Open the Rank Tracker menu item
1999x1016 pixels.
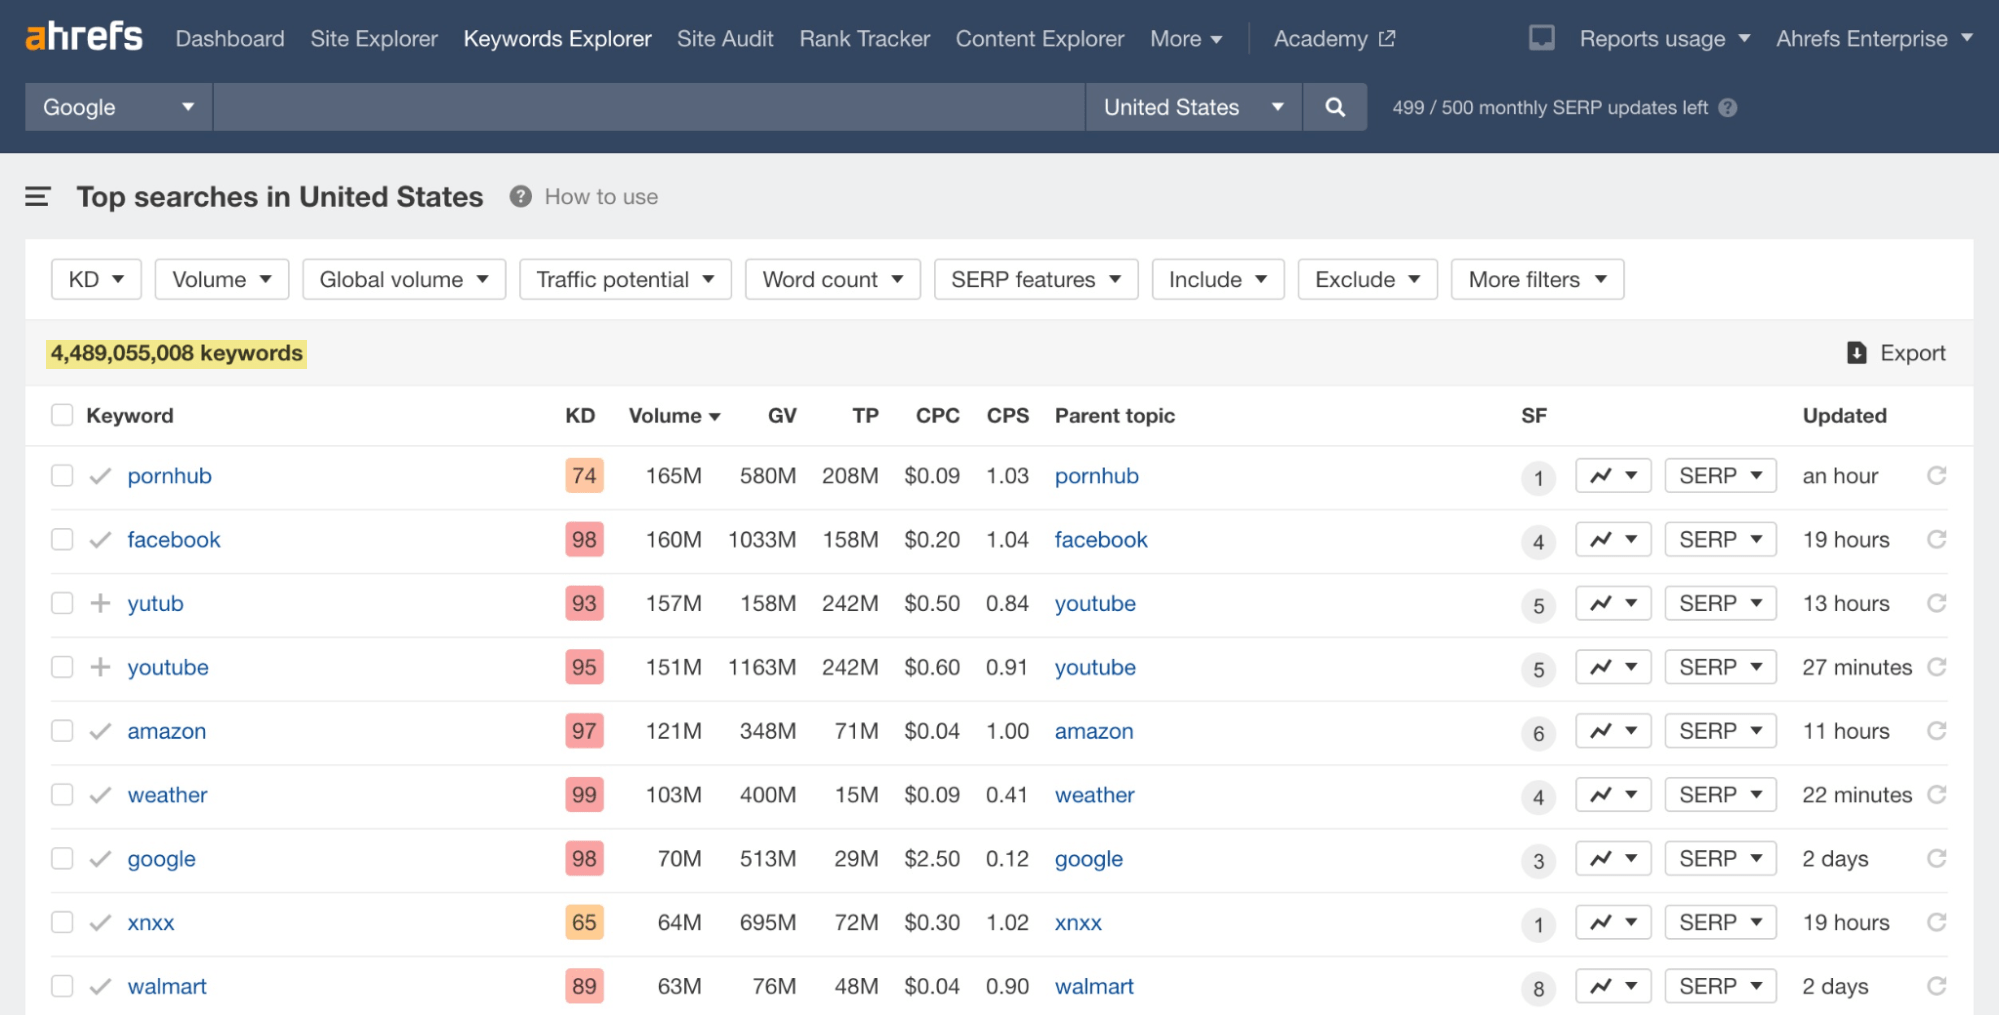tap(865, 39)
